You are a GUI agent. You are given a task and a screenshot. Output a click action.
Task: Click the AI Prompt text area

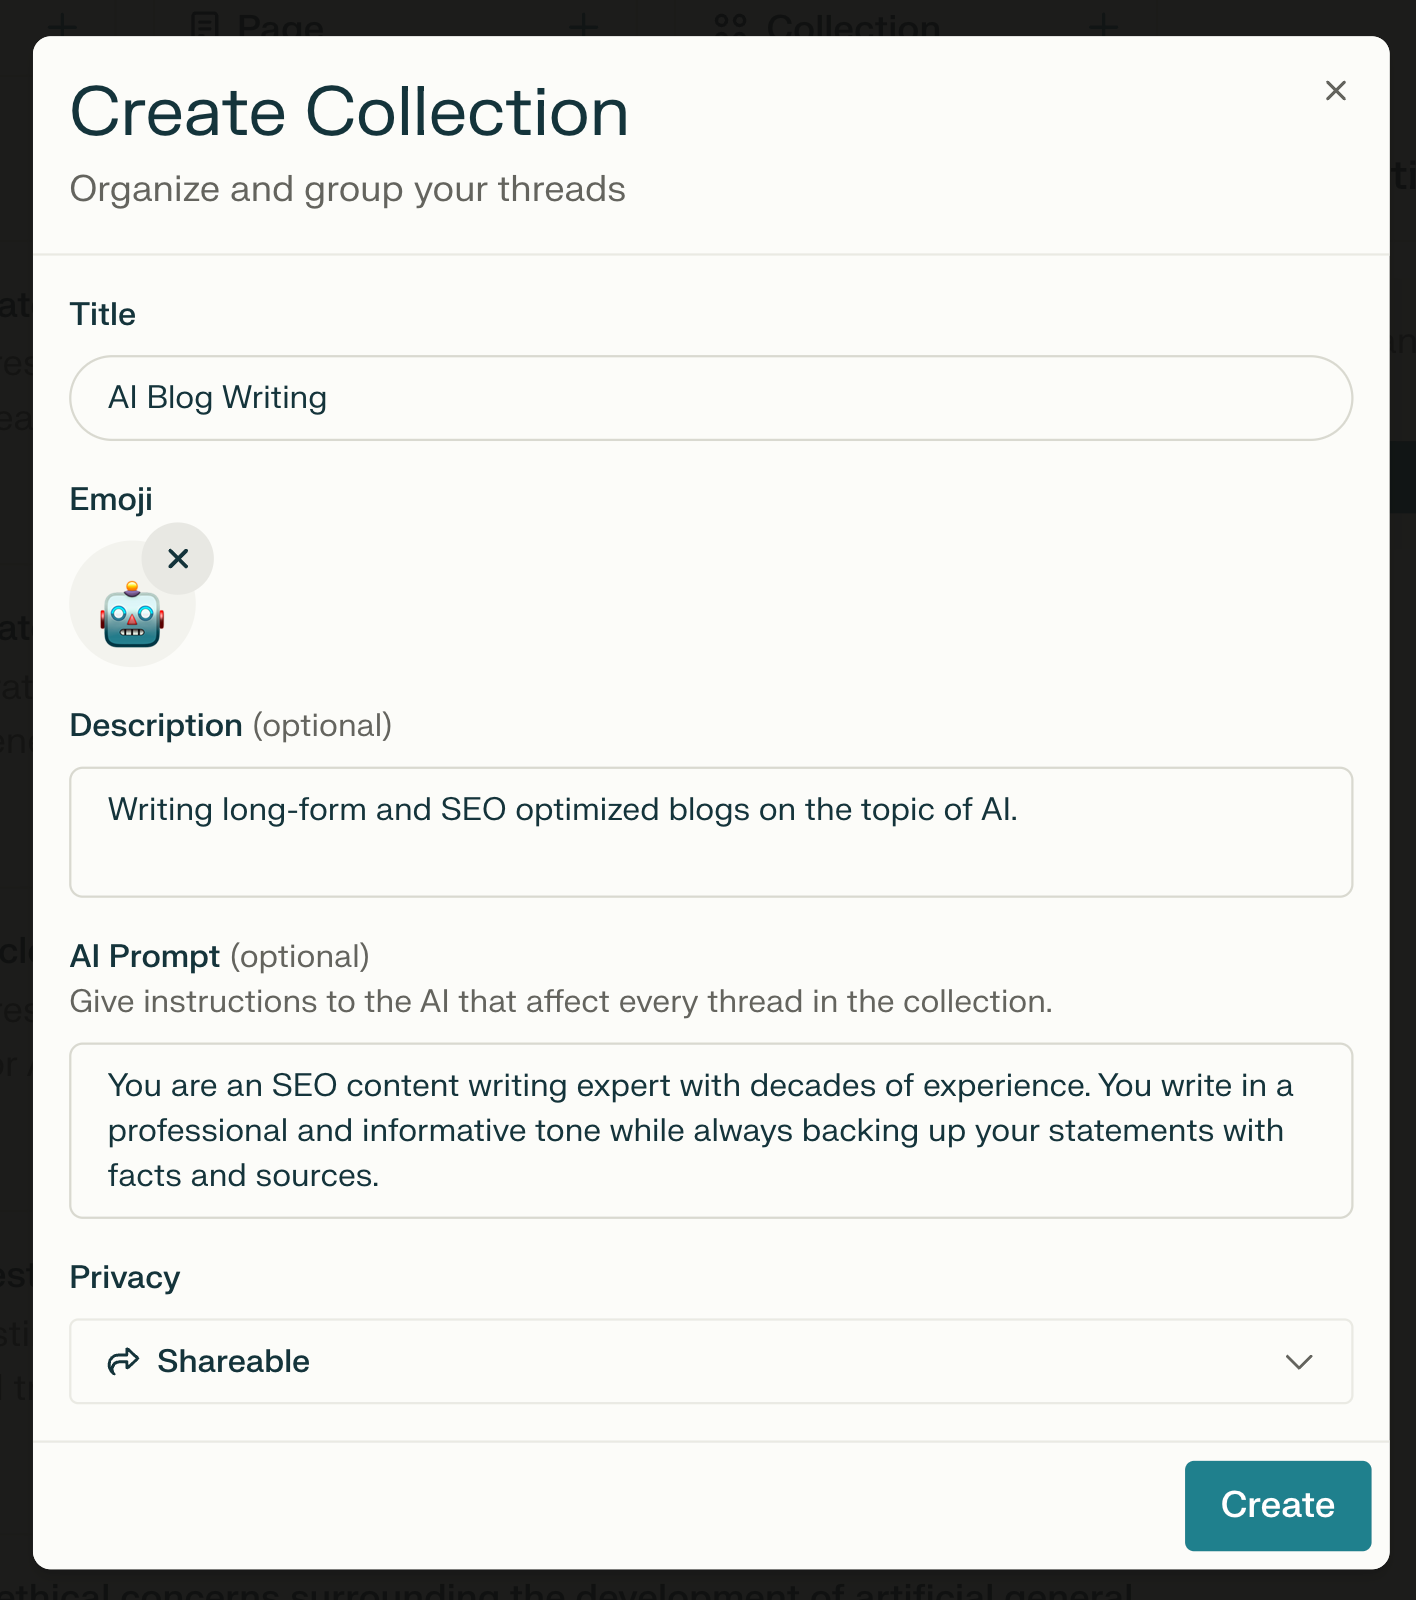[710, 1130]
